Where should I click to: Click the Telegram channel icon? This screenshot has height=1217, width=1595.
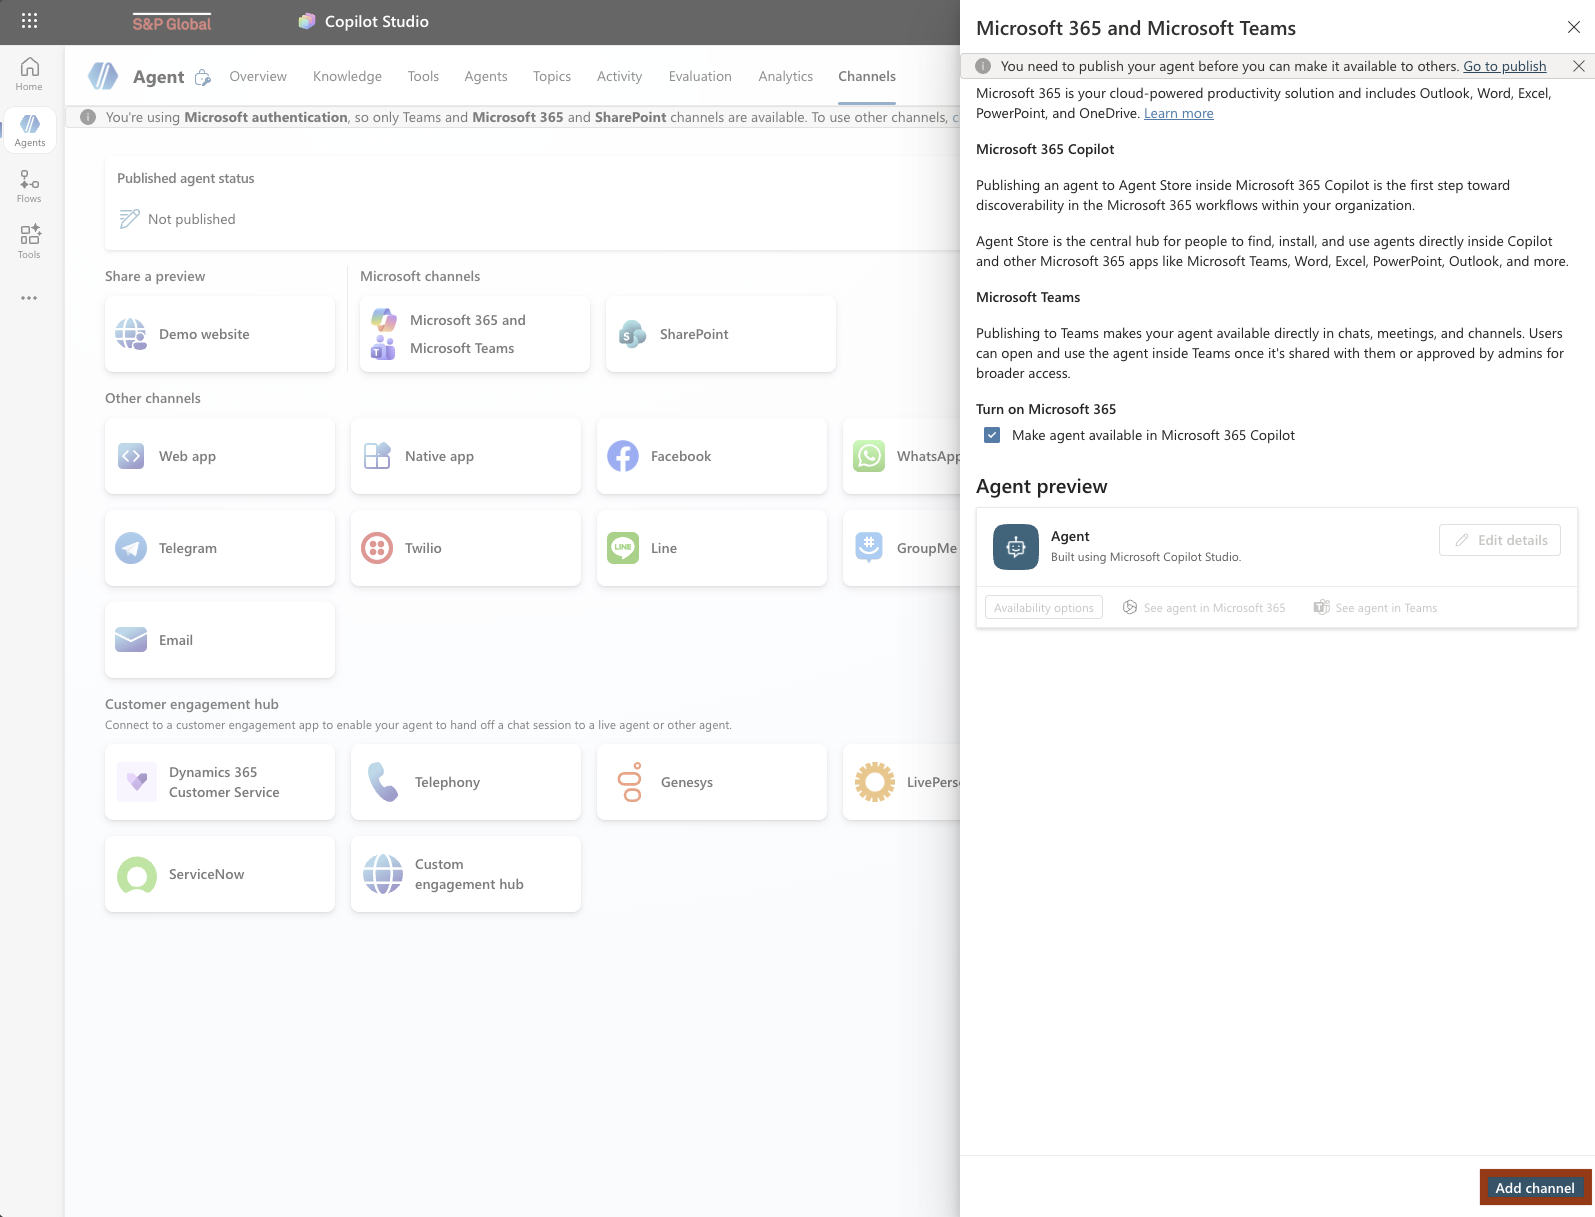pos(131,548)
